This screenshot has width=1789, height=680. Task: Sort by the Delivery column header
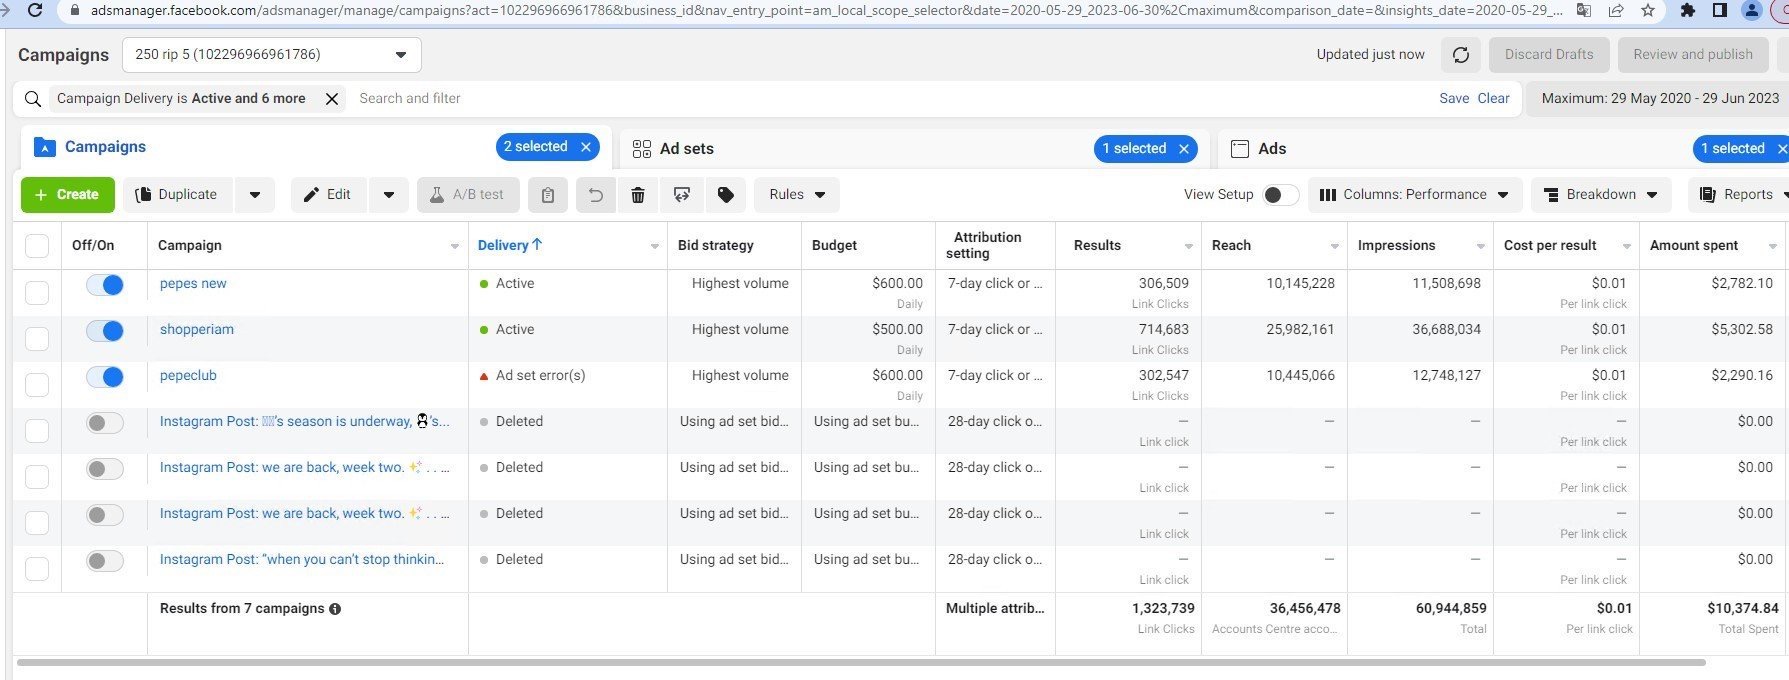(x=510, y=246)
